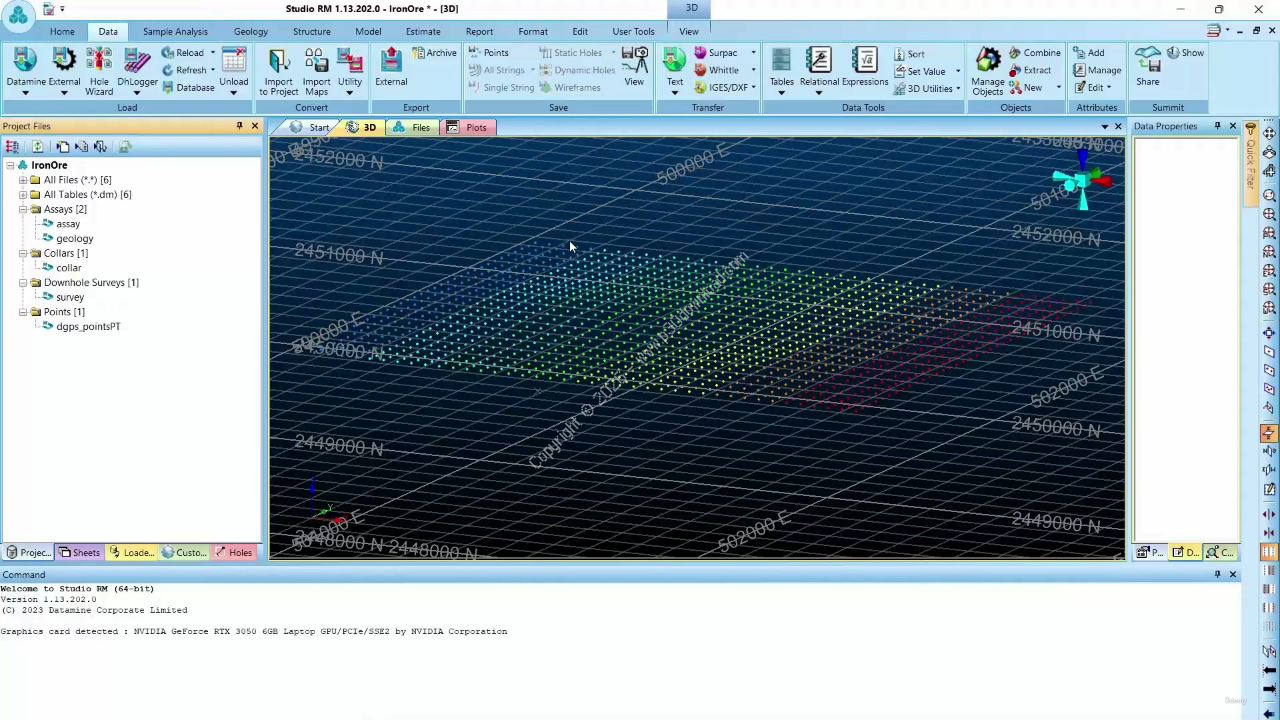Open the Holes bottom panel tab
This screenshot has height=720, width=1280.
233,553
